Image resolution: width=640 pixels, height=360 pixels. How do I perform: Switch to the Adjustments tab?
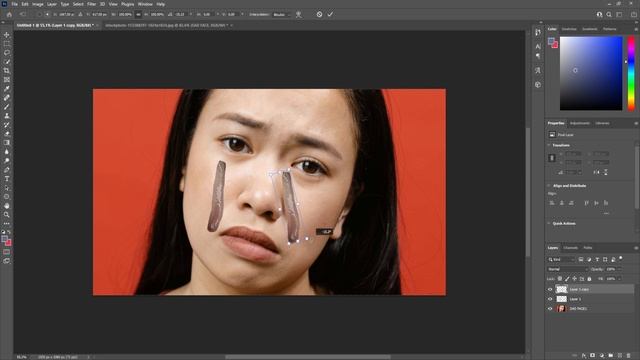tap(580, 123)
